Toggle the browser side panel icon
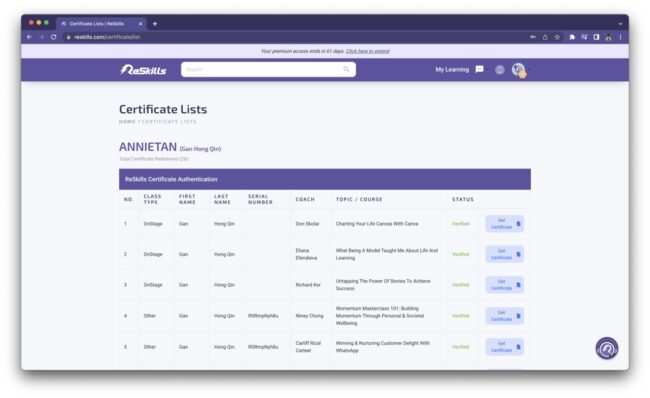The height and width of the screenshot is (398, 650). tap(596, 37)
